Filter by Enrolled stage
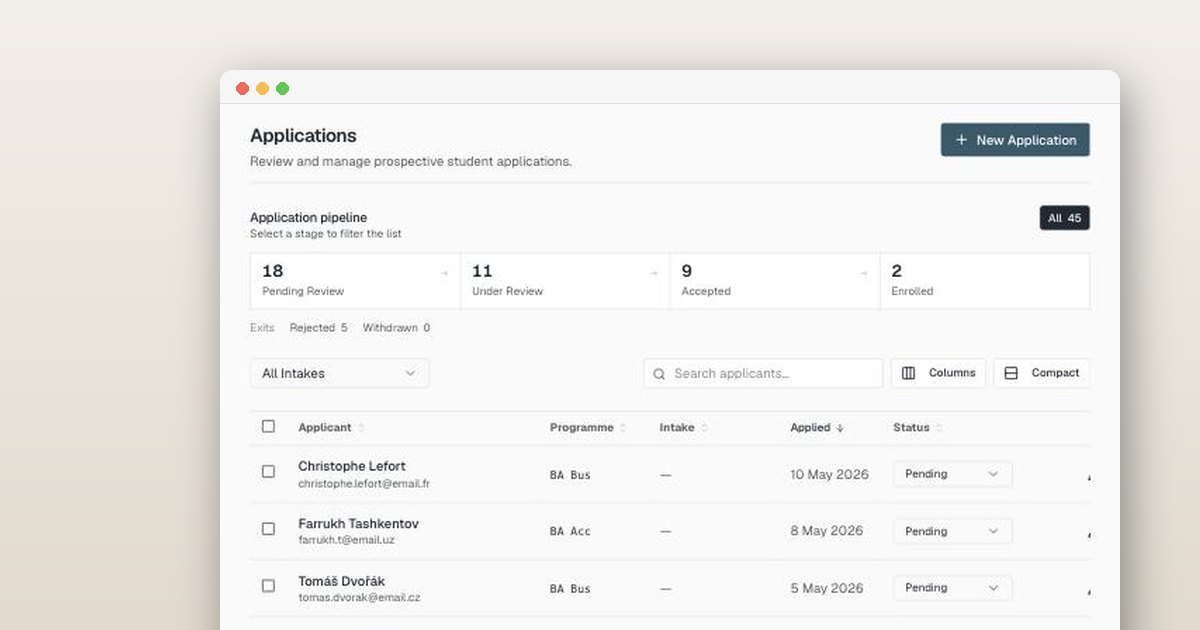Image resolution: width=1200 pixels, height=630 pixels. pyautogui.click(x=985, y=281)
